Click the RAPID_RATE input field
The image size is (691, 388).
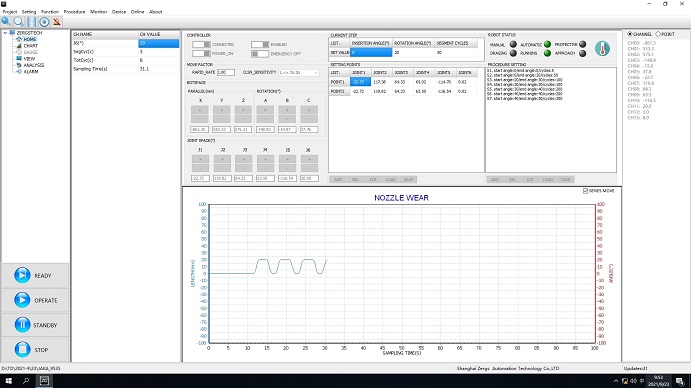tap(226, 72)
